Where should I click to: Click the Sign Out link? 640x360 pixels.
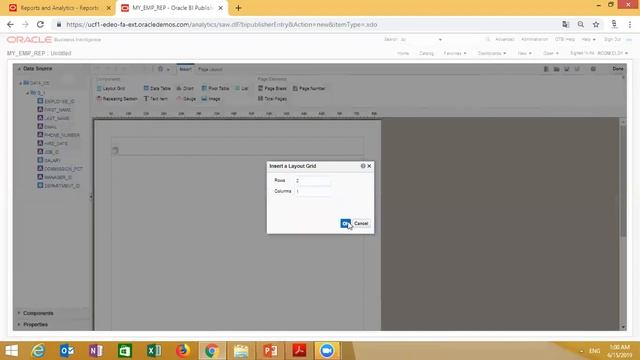pos(612,40)
